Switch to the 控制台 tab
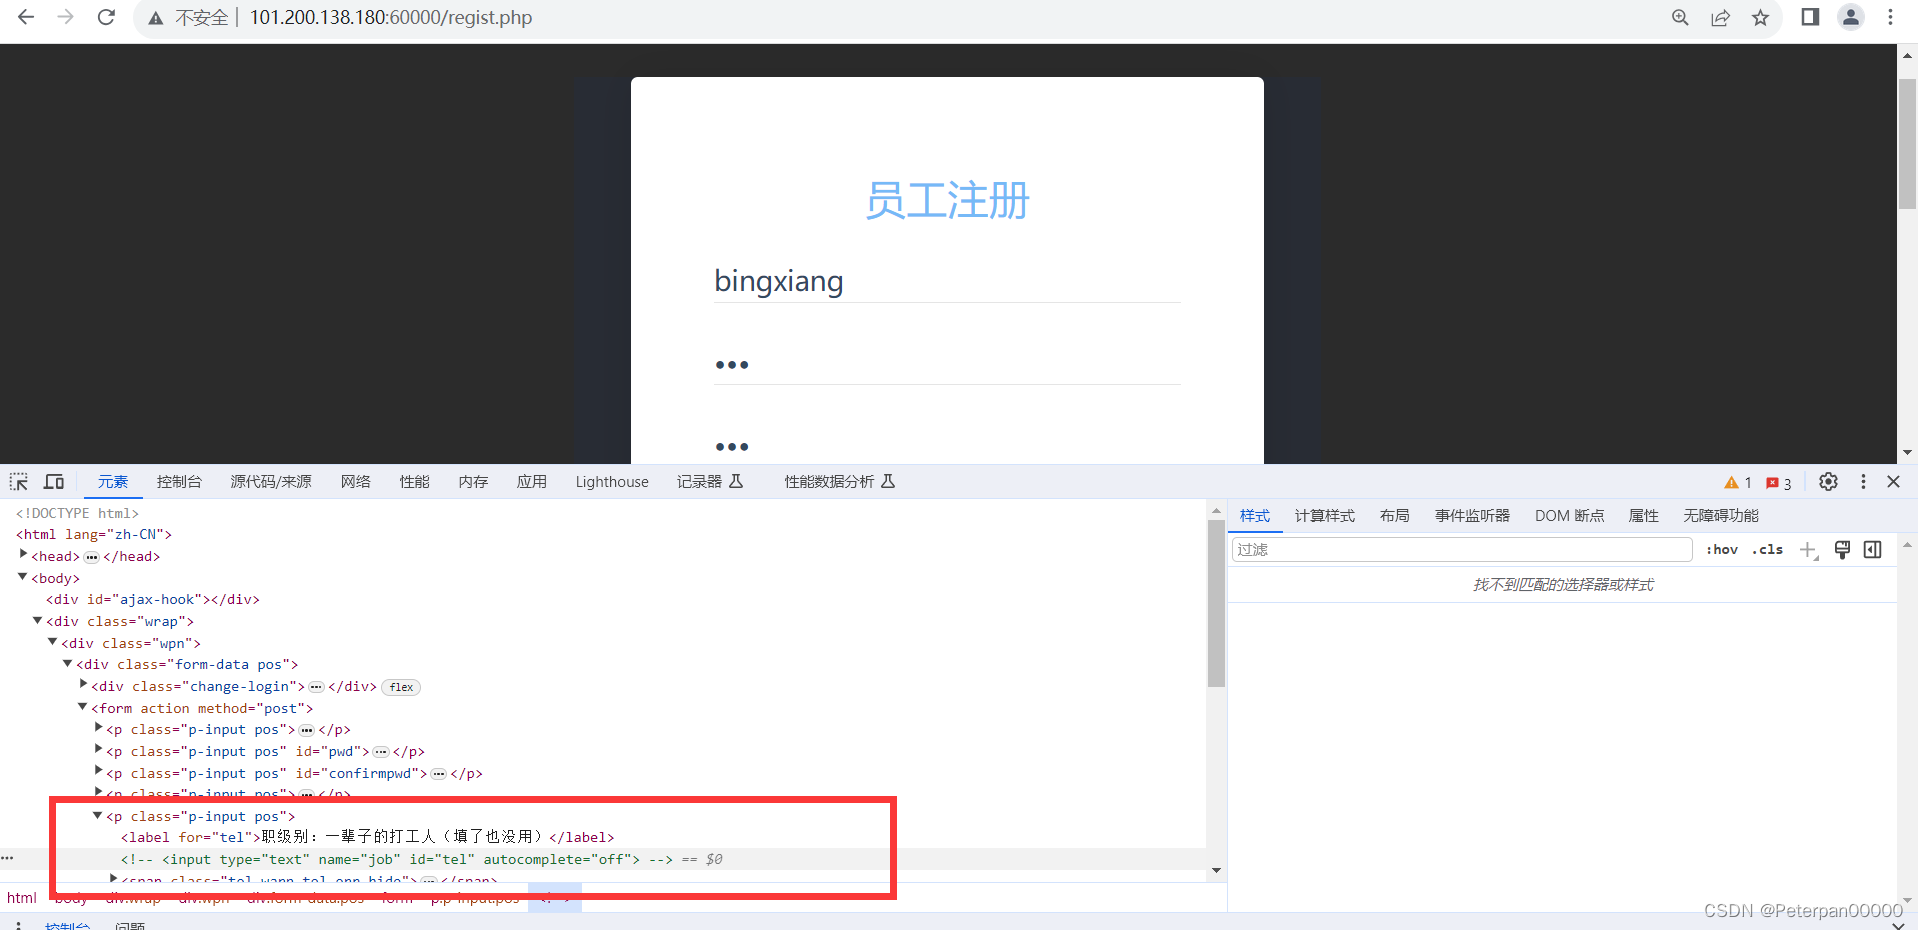Screen dimensions: 1918x930 [x=179, y=482]
